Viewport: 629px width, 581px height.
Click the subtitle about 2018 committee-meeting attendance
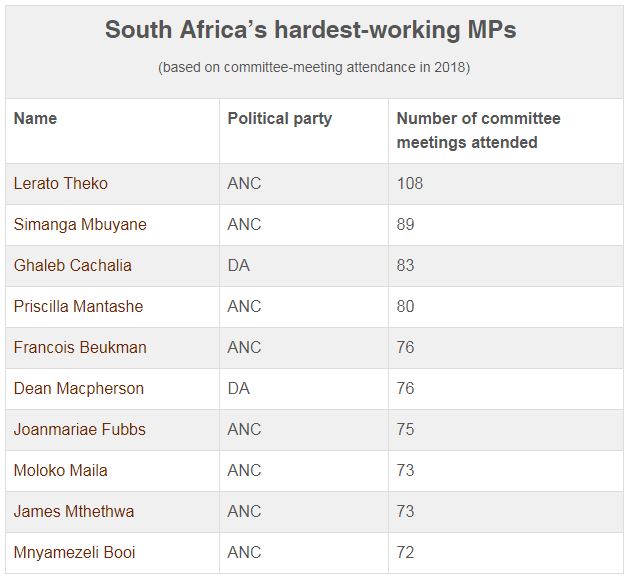pyautogui.click(x=314, y=67)
